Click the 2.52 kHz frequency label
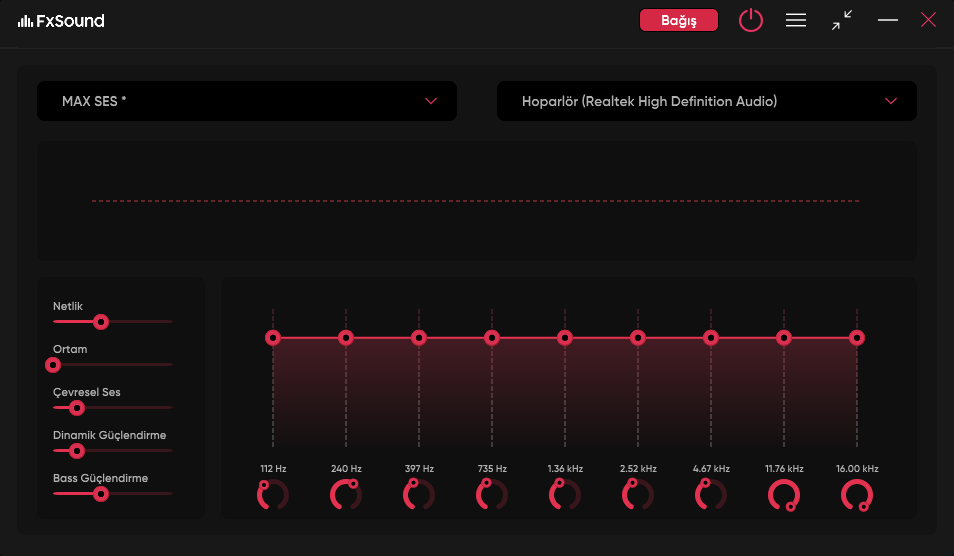Viewport: 954px width, 556px height. 638,468
